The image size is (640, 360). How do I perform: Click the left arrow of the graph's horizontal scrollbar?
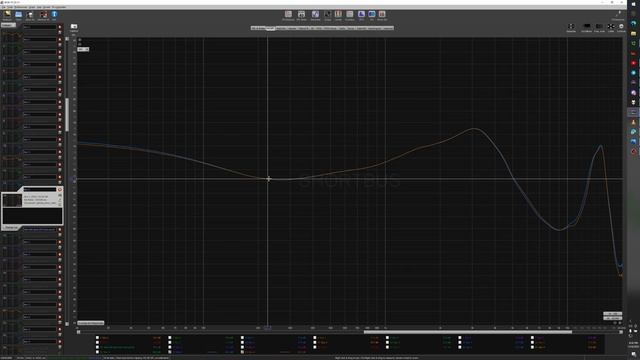tap(79, 332)
